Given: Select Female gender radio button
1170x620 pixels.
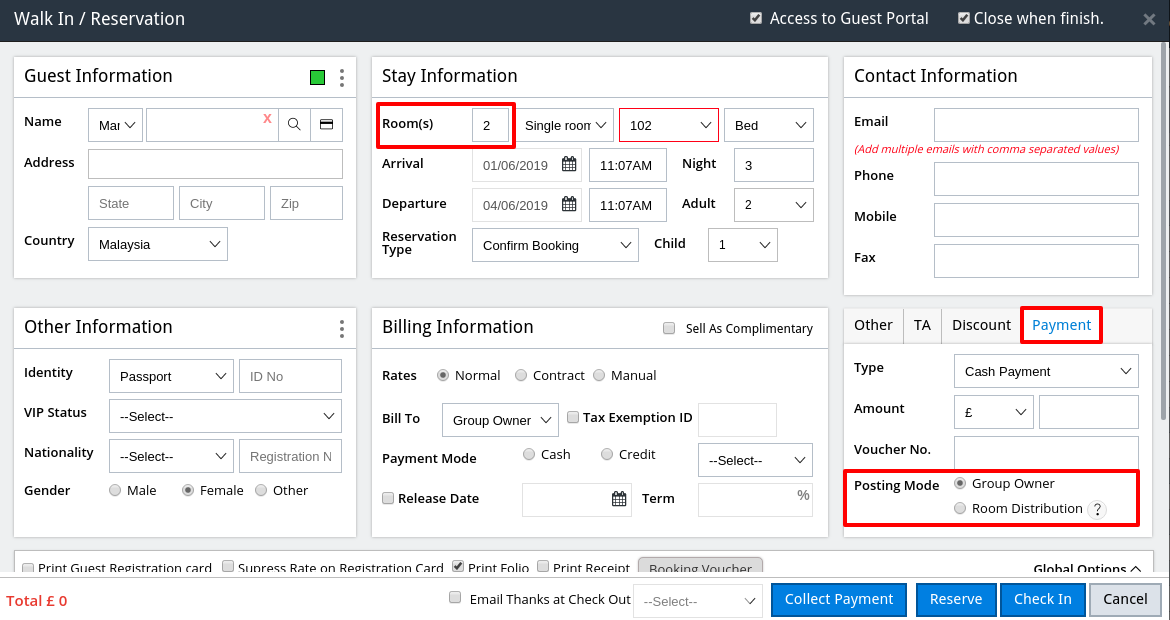Looking at the screenshot, I should pos(188,490).
